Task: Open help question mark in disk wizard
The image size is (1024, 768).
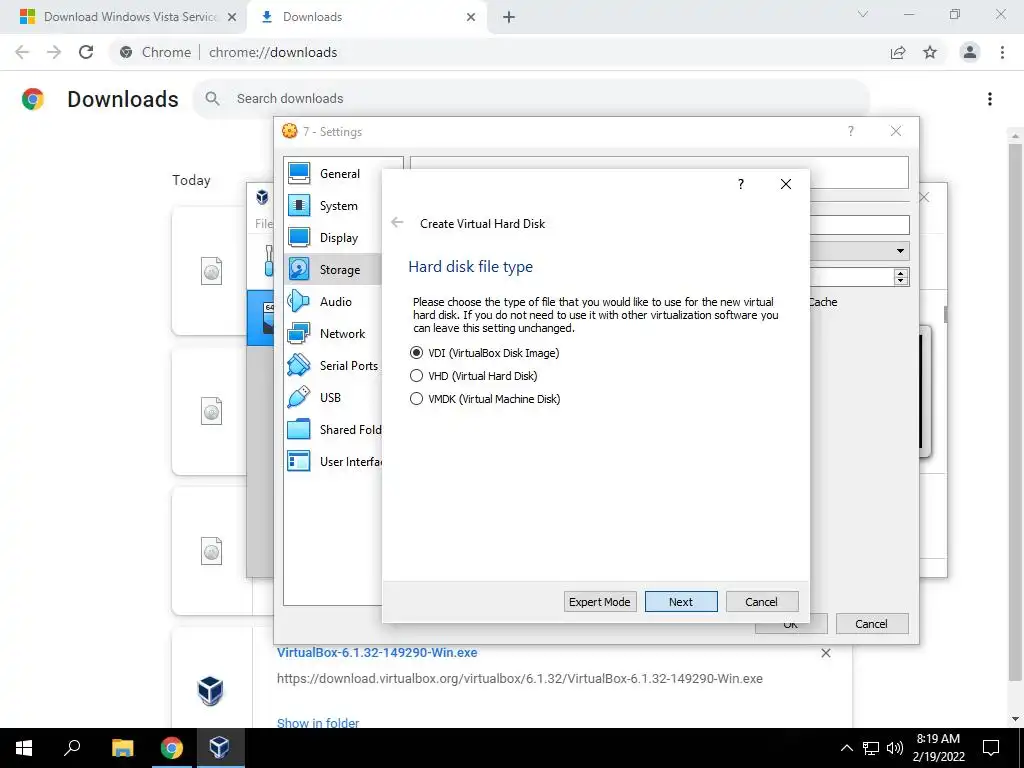Action: tap(741, 184)
